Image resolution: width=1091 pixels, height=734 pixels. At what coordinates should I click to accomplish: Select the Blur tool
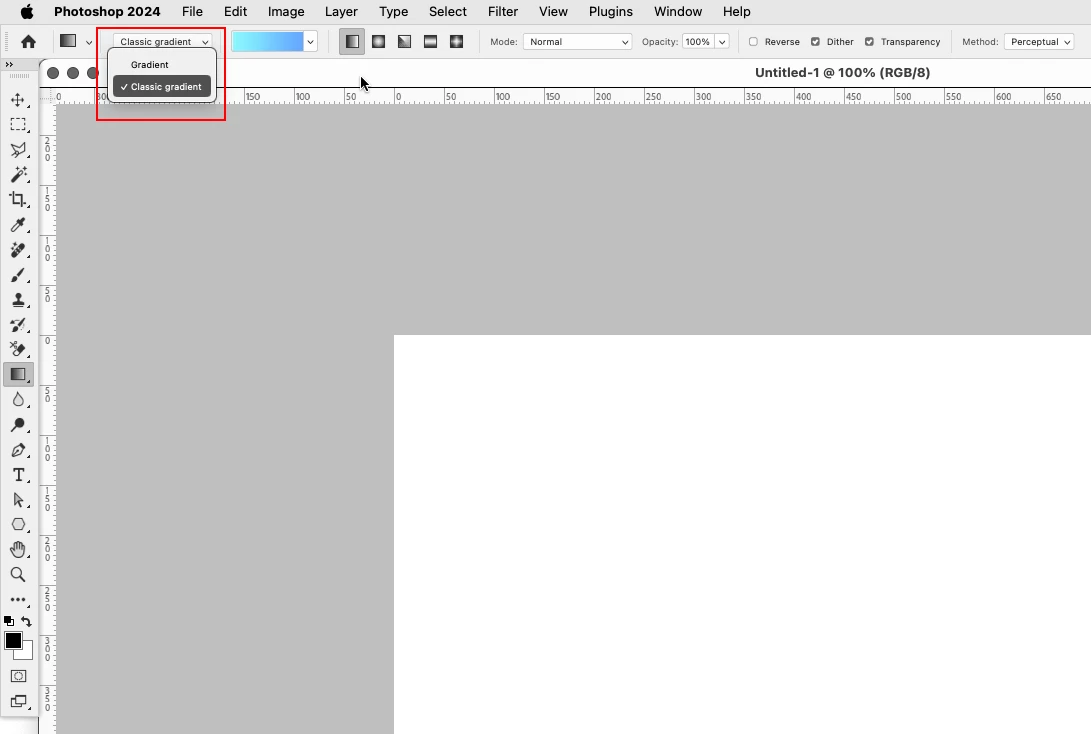click(18, 399)
